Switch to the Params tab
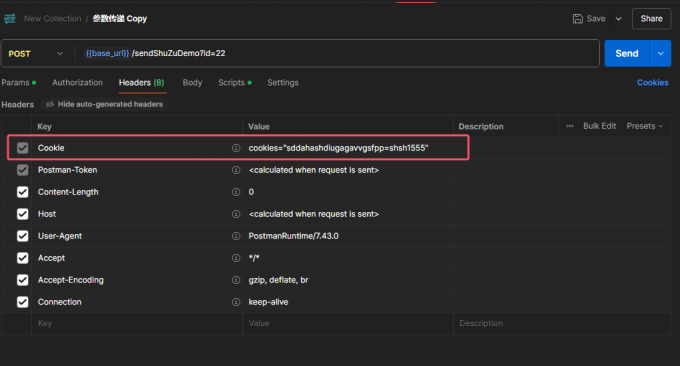 click(19, 82)
